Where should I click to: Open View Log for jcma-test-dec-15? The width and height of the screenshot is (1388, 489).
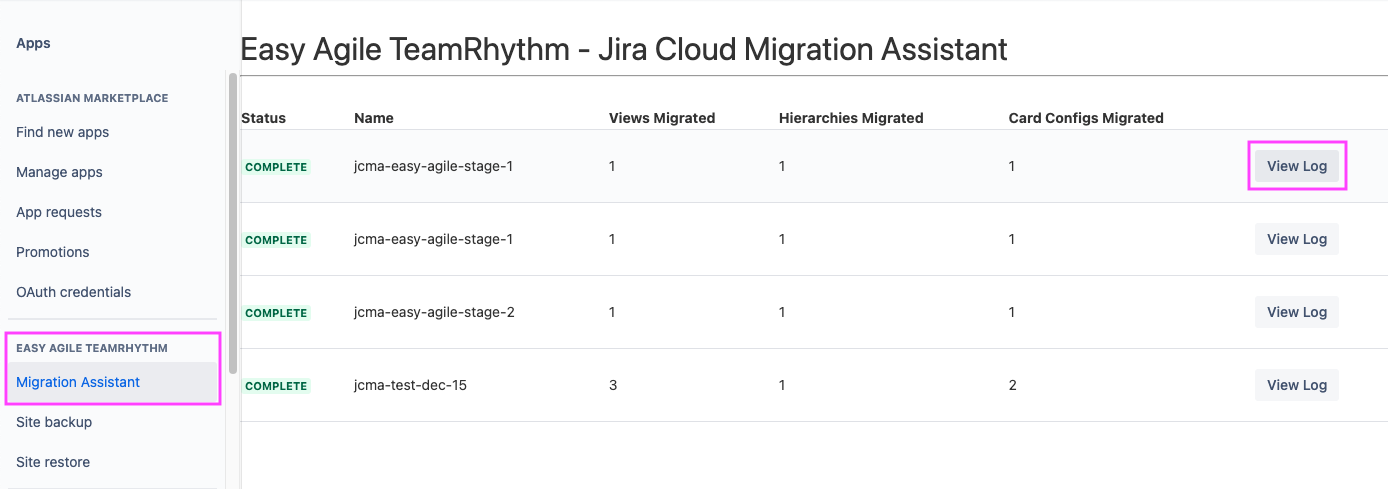tap(1296, 385)
